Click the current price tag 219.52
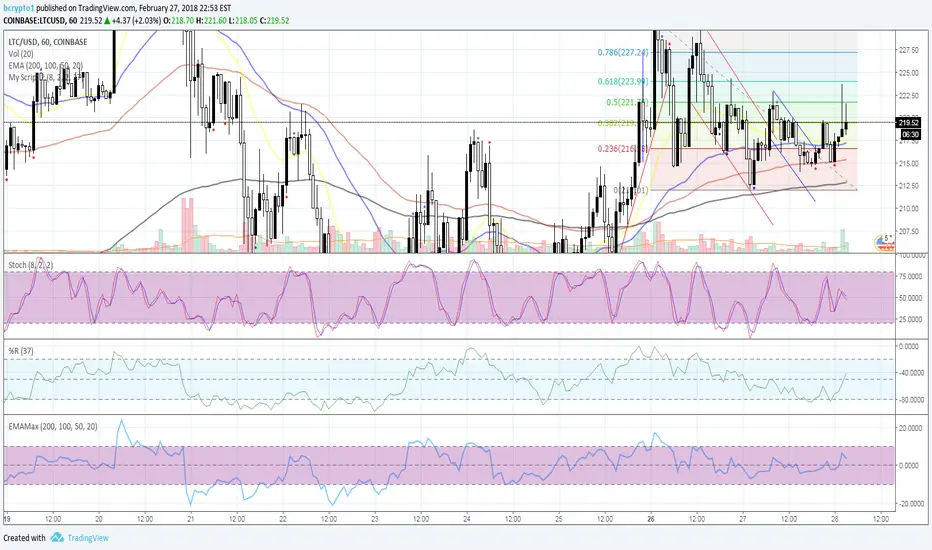 [x=909, y=122]
